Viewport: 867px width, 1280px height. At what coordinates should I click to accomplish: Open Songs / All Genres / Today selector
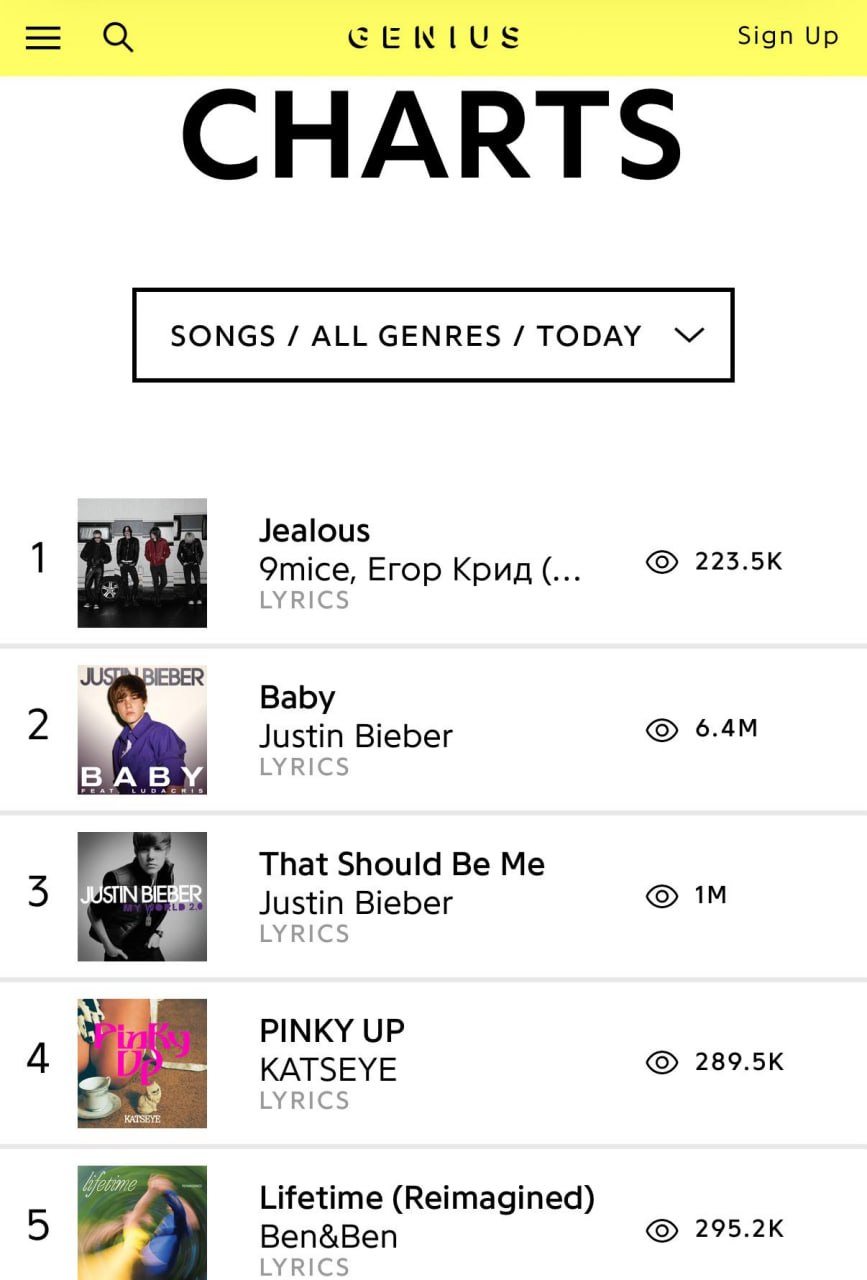(406, 335)
